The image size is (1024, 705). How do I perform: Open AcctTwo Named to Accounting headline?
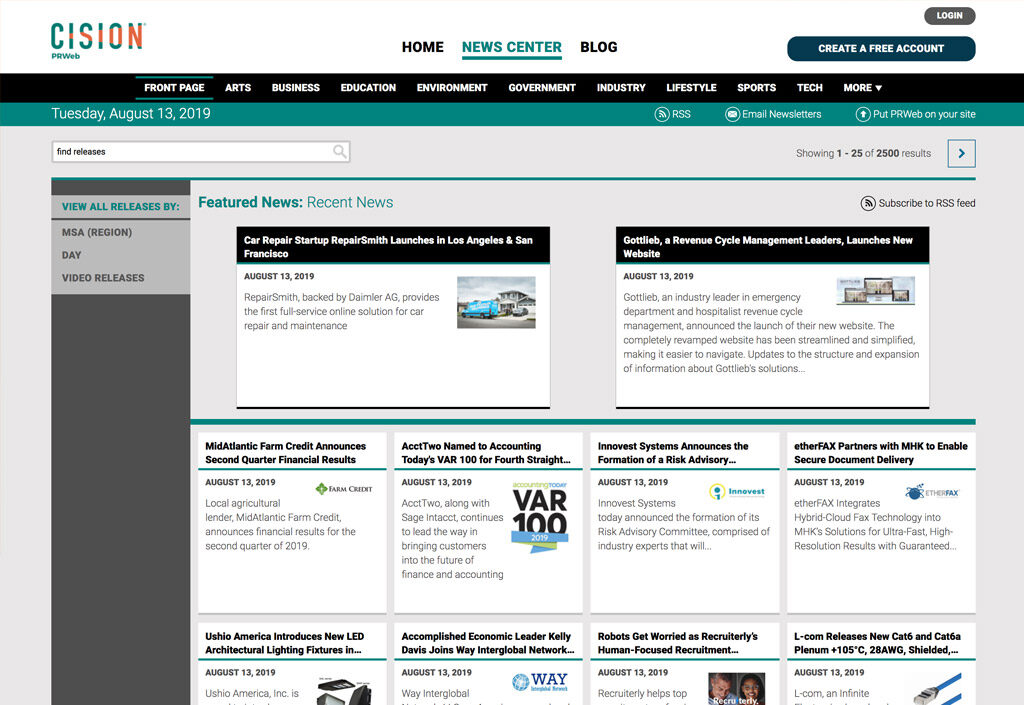pyautogui.click(x=486, y=453)
